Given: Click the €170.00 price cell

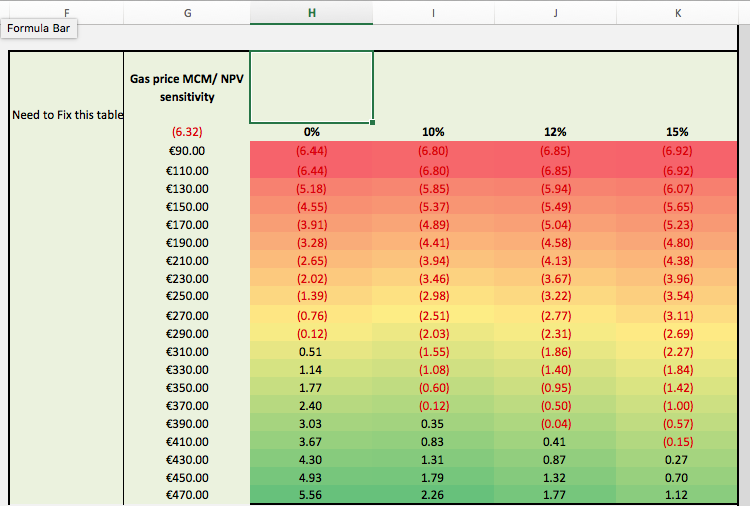Looking at the screenshot, I should pos(187,224).
